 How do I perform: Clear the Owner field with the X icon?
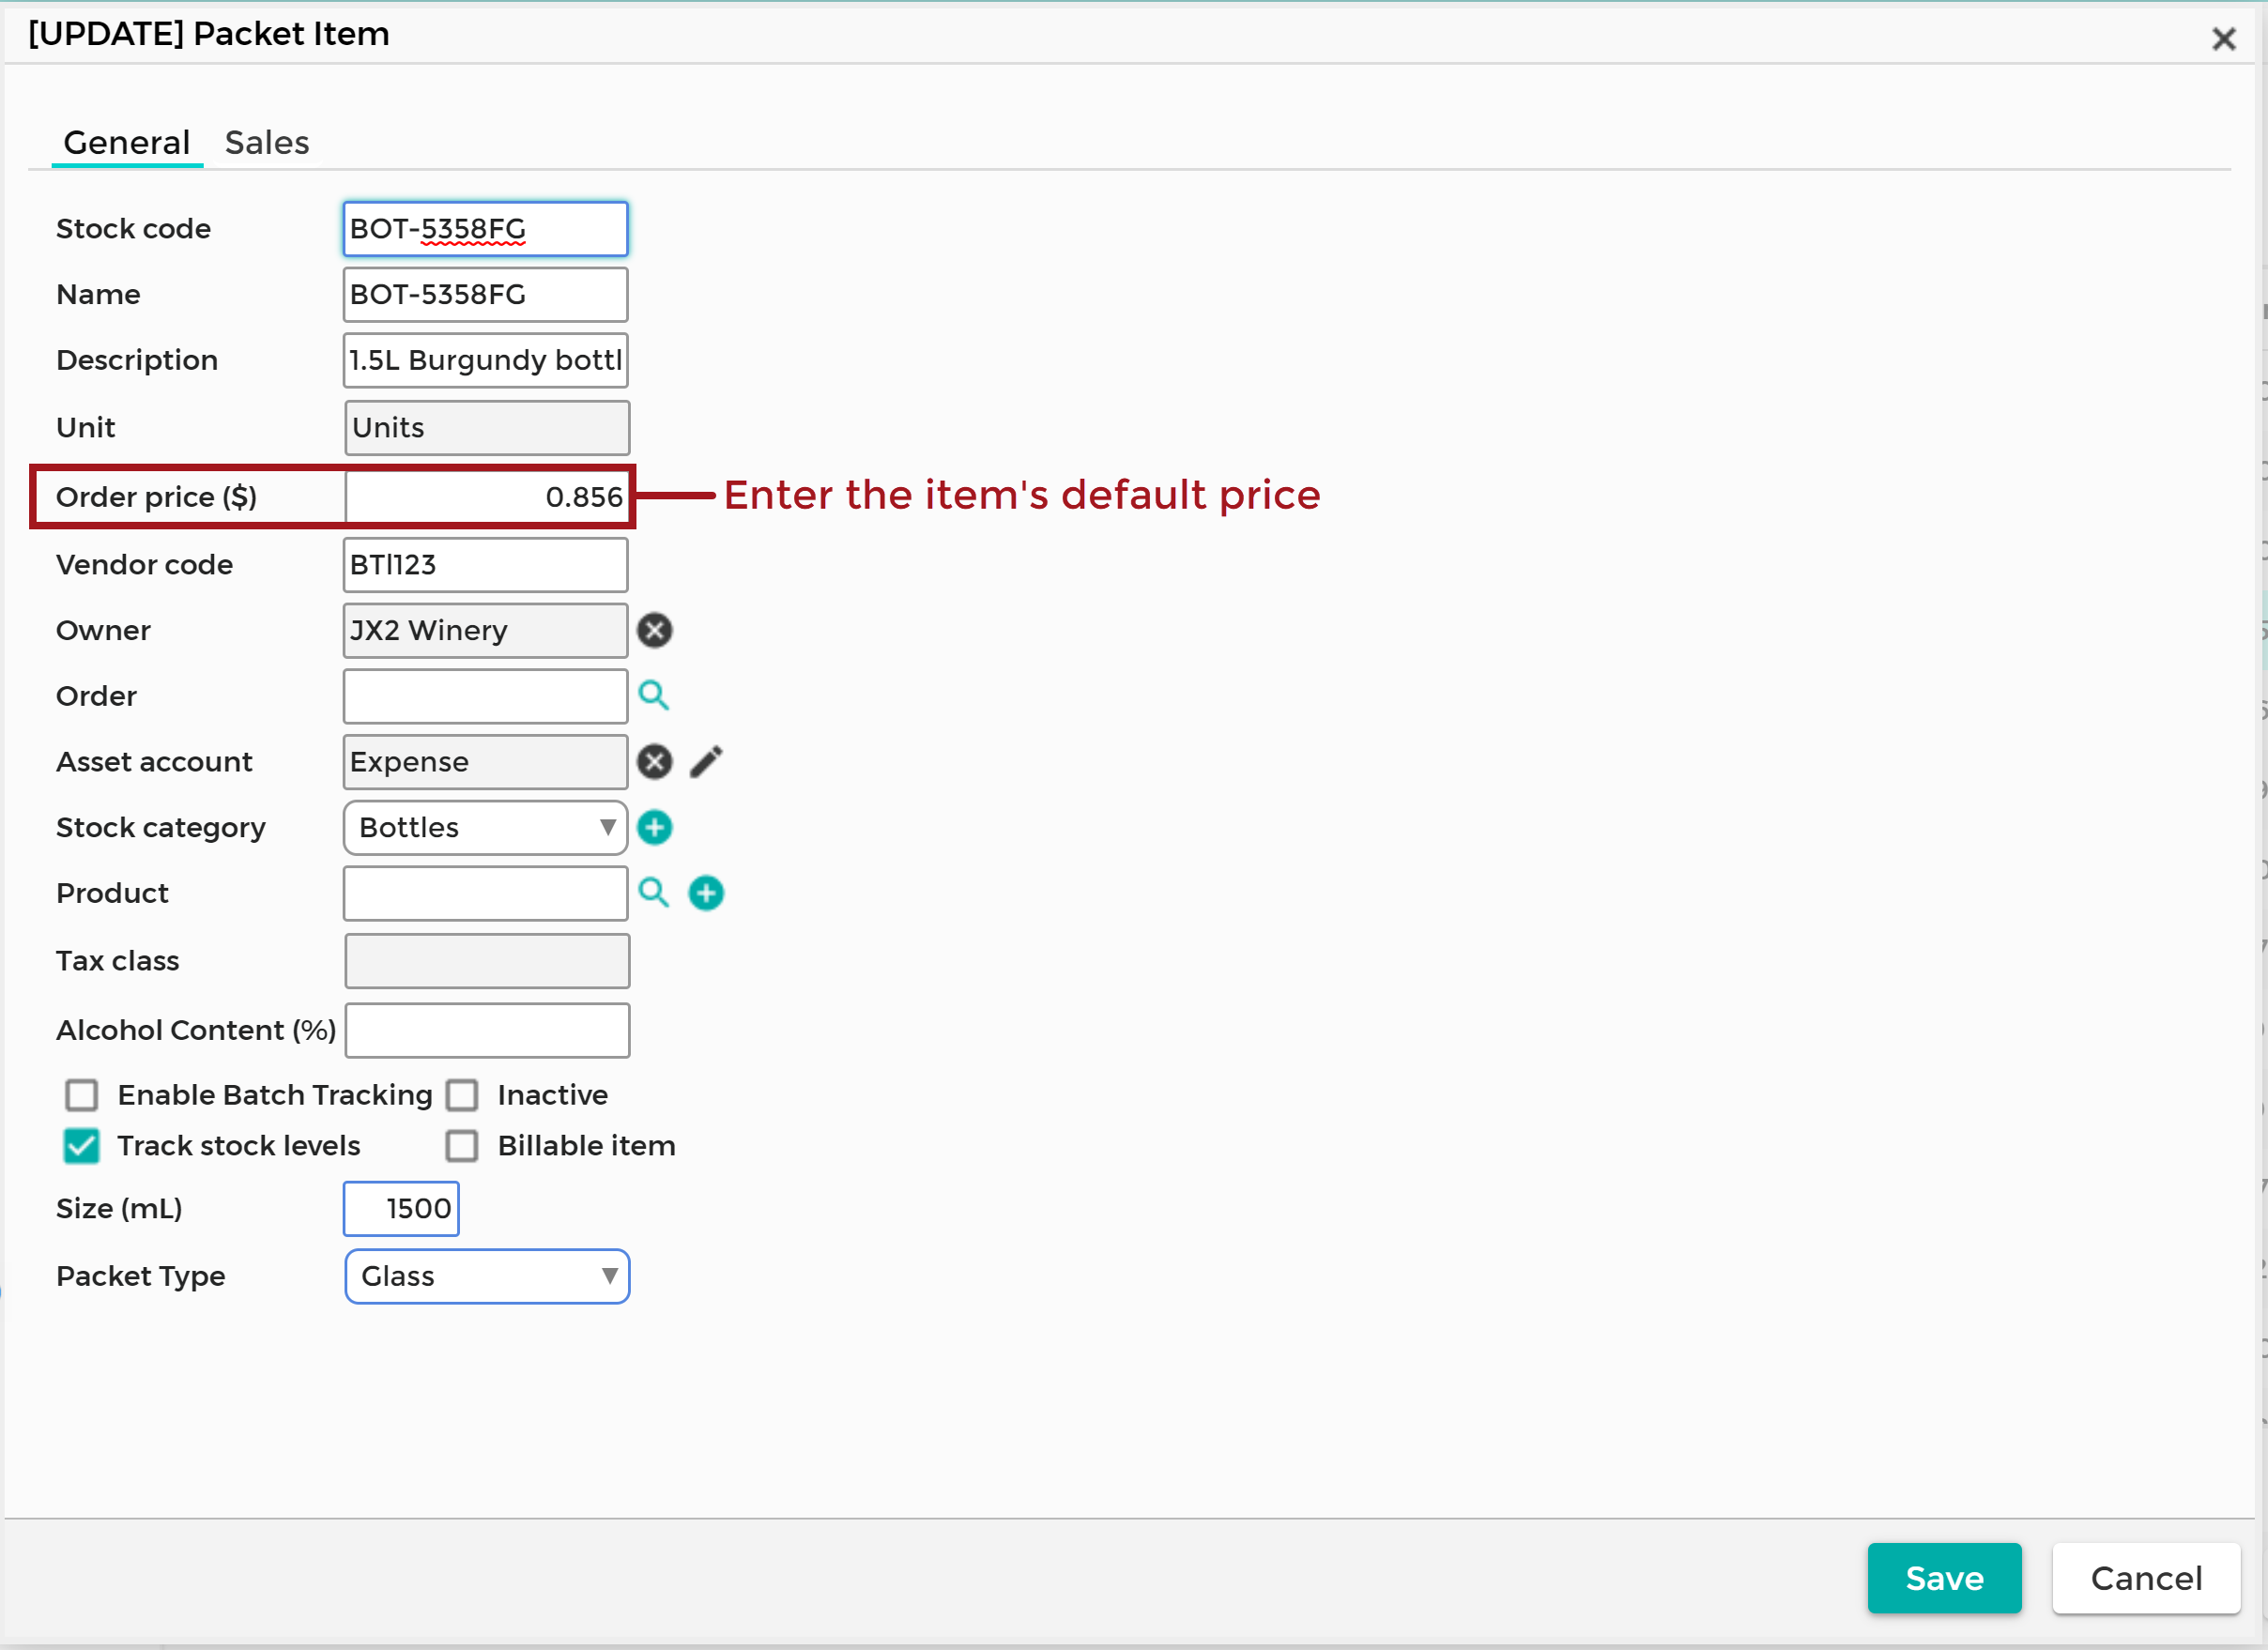(655, 630)
